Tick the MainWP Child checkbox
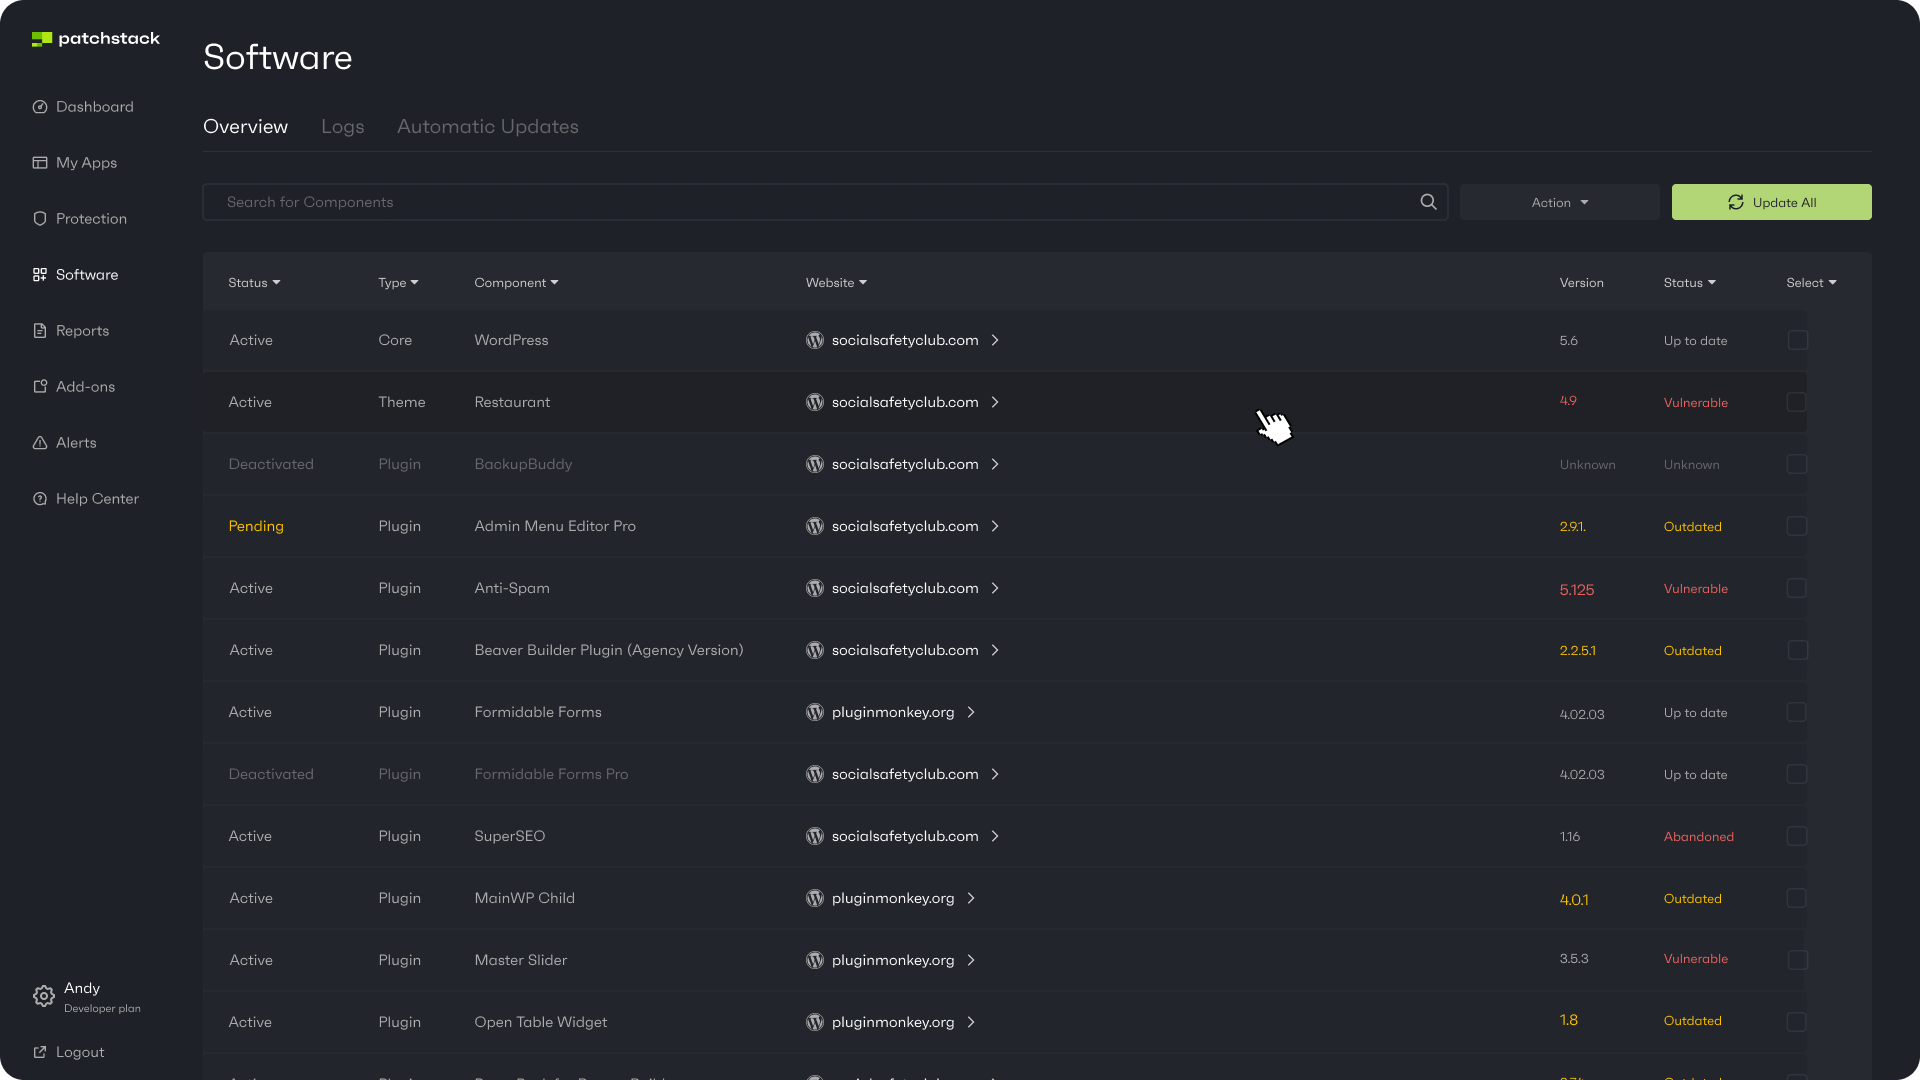The height and width of the screenshot is (1080, 1920). pyautogui.click(x=1797, y=898)
